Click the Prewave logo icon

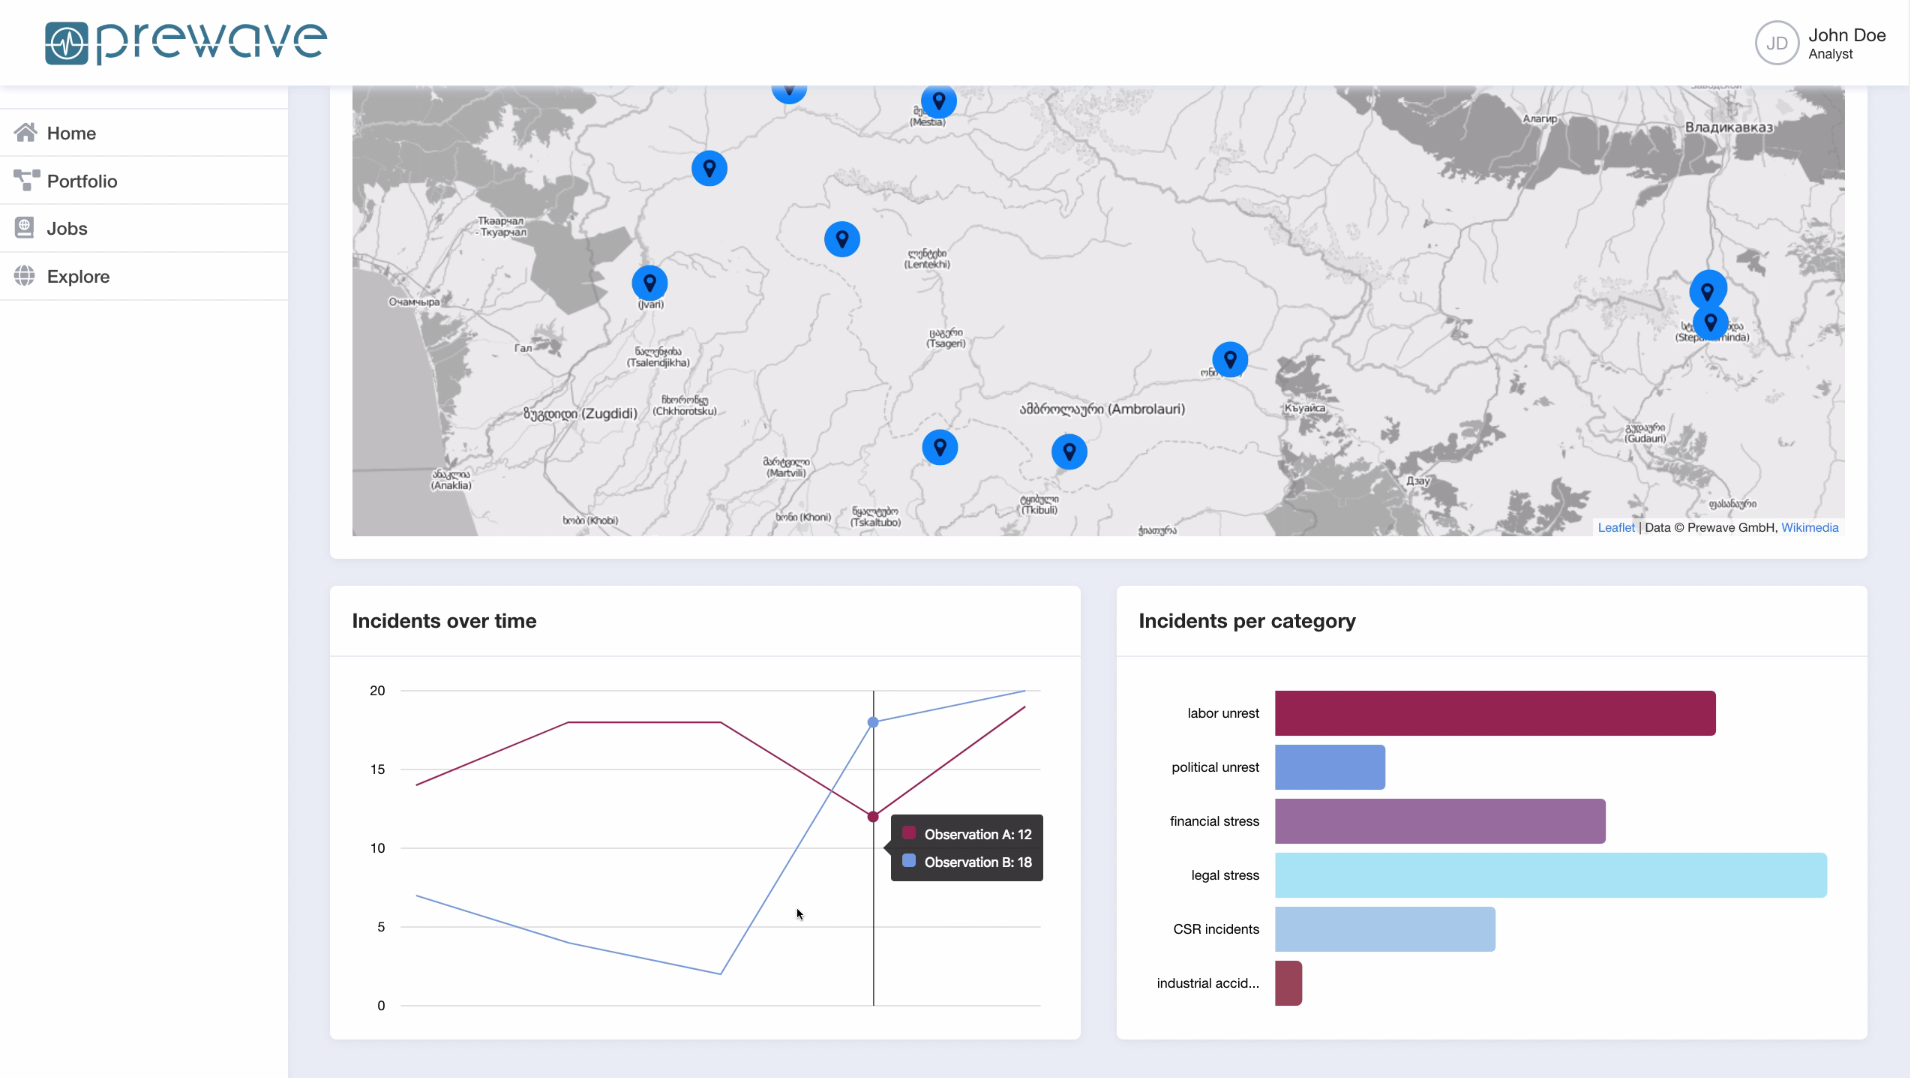pos(67,43)
